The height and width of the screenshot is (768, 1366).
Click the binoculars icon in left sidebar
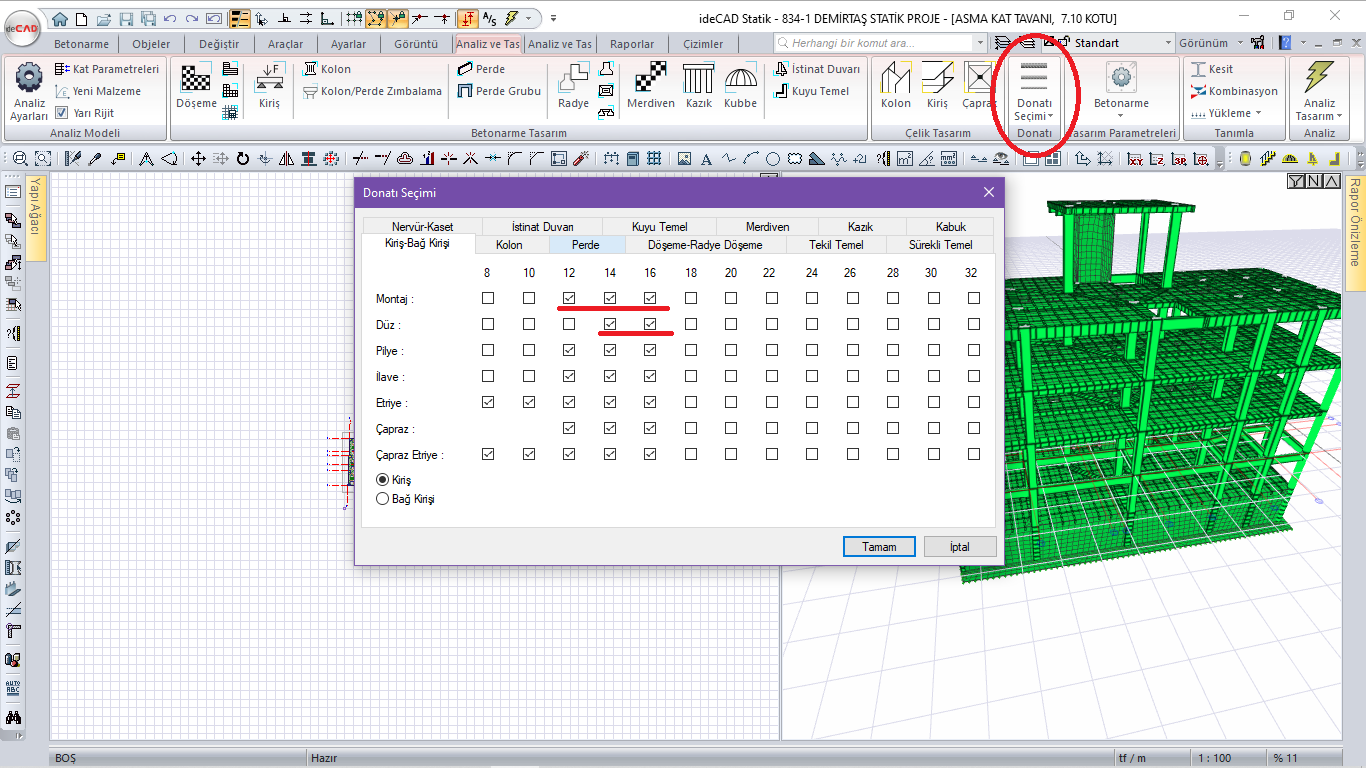tap(13, 717)
